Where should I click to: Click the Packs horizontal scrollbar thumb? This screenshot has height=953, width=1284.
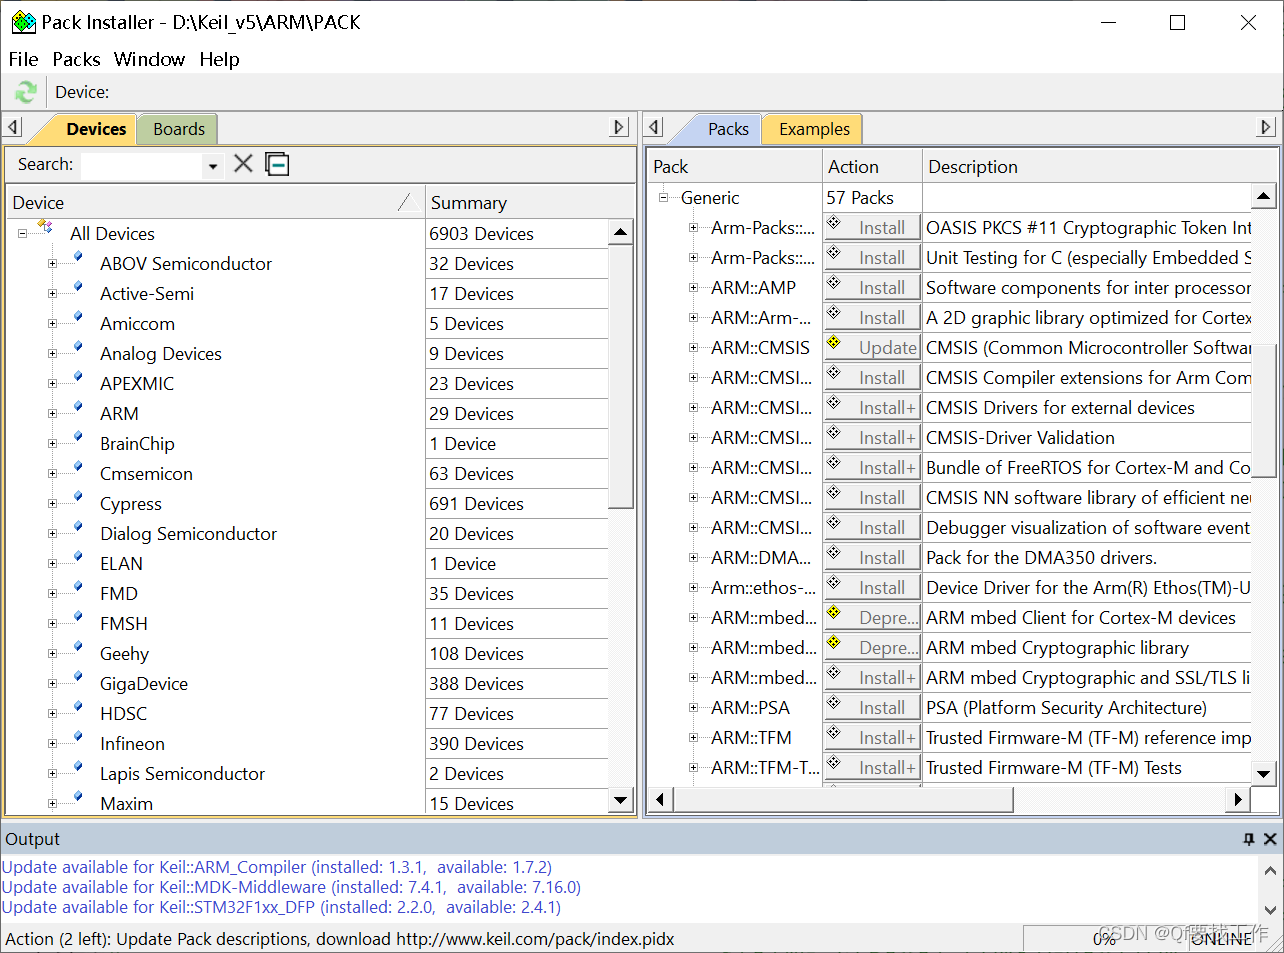[x=843, y=799]
